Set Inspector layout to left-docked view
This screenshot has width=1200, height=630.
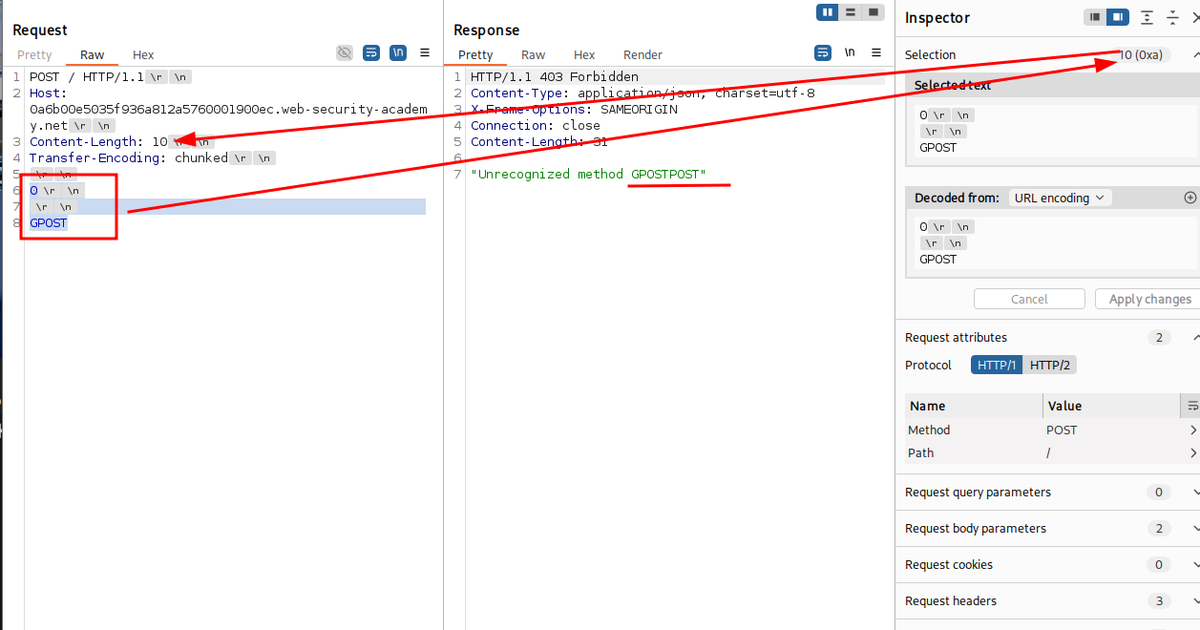pos(1095,17)
